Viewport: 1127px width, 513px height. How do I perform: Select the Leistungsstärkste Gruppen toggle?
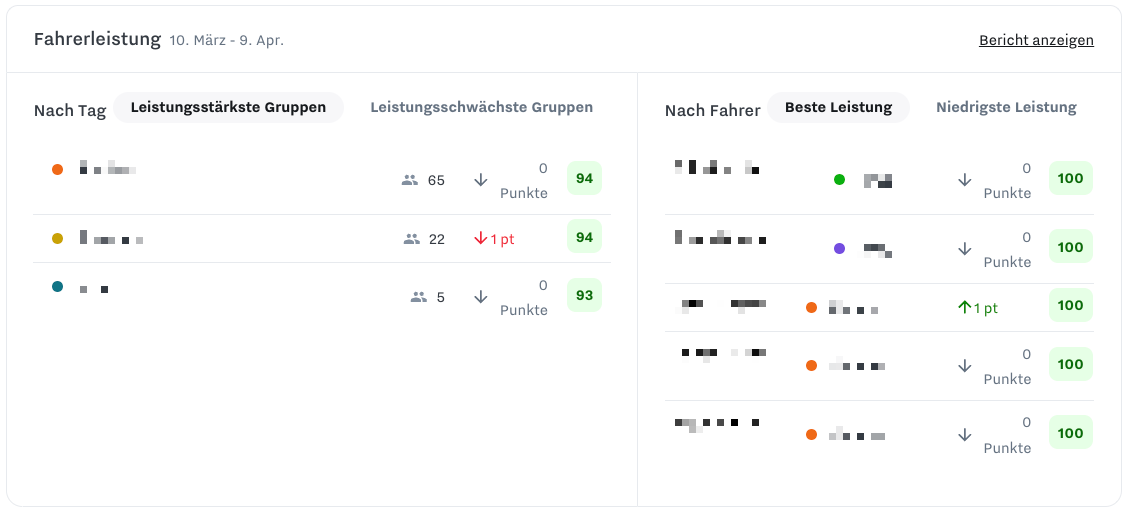pos(229,108)
